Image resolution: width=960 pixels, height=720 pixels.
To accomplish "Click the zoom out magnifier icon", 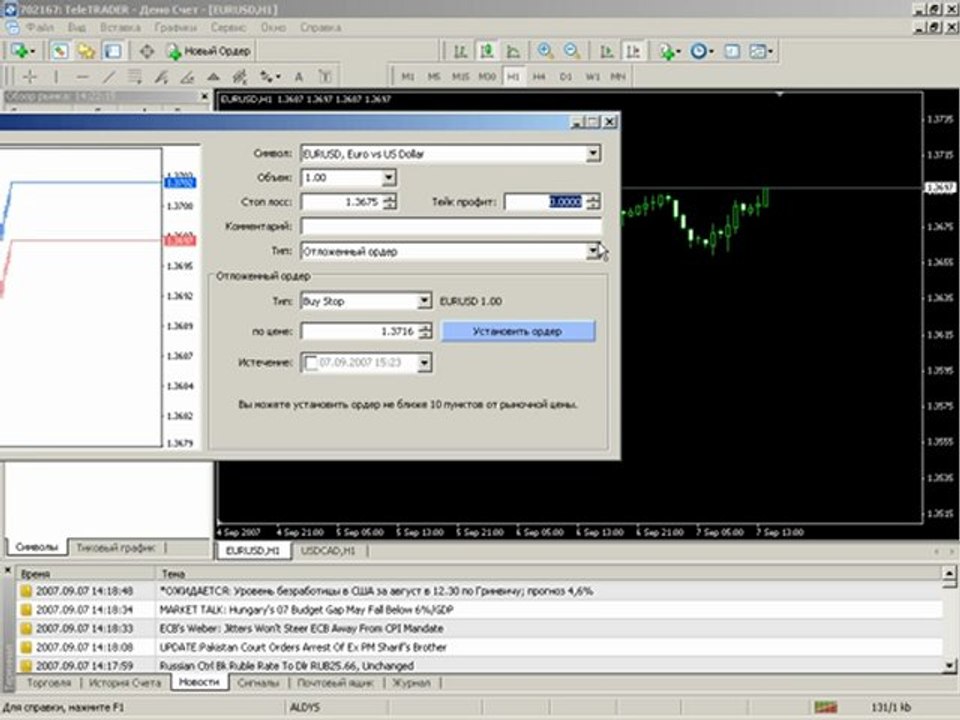I will pos(572,51).
